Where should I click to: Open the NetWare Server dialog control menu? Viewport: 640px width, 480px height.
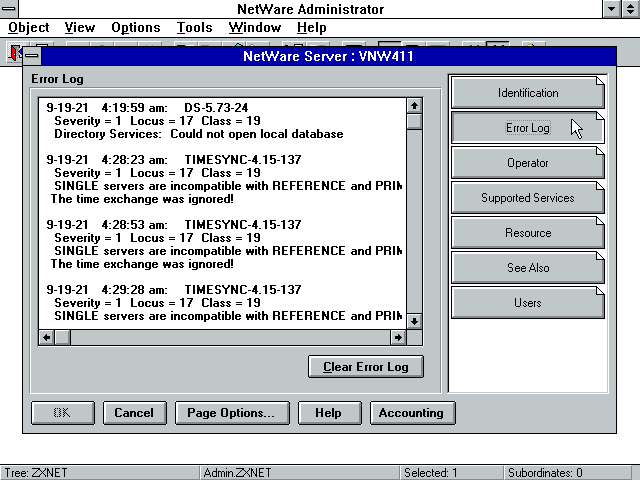[x=32, y=56]
